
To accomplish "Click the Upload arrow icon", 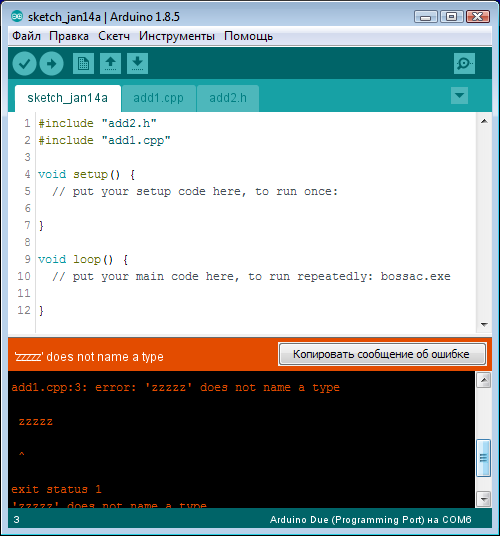I will (51, 64).
